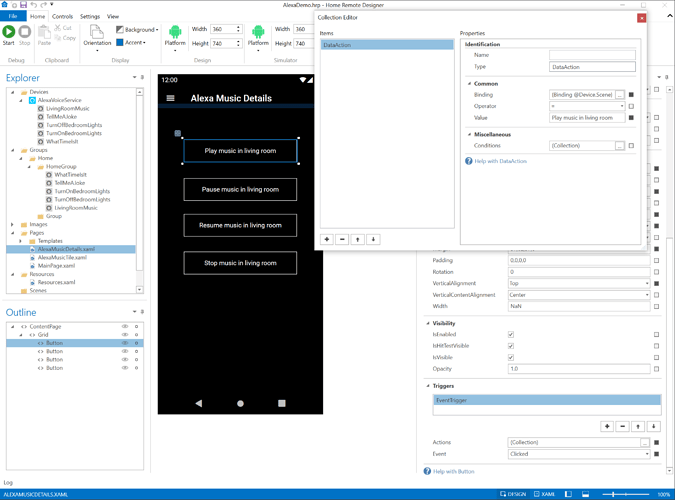Click the Stop music in living room button
Viewport: 675px width, 500px height.
click(240, 263)
